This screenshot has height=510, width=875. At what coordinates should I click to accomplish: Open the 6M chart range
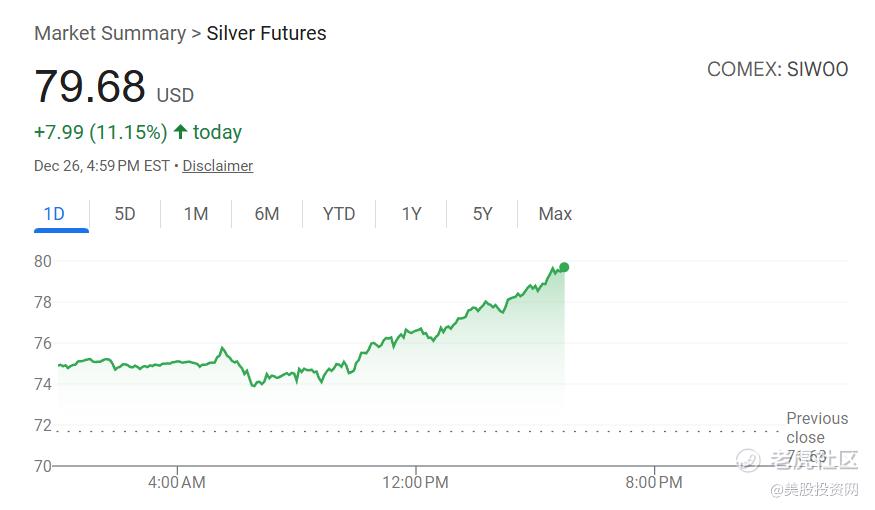point(267,214)
